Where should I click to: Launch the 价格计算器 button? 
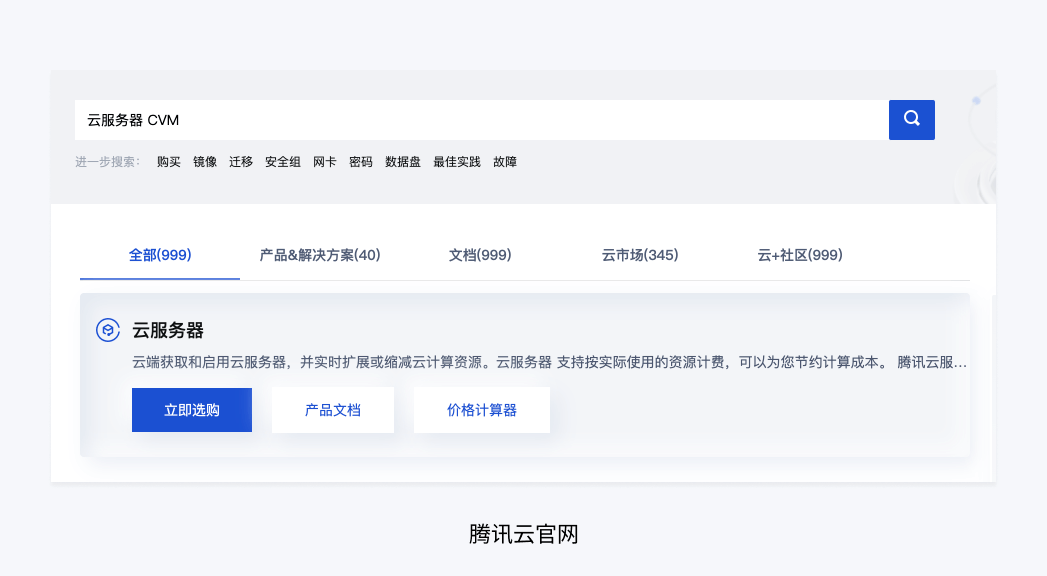click(x=481, y=410)
